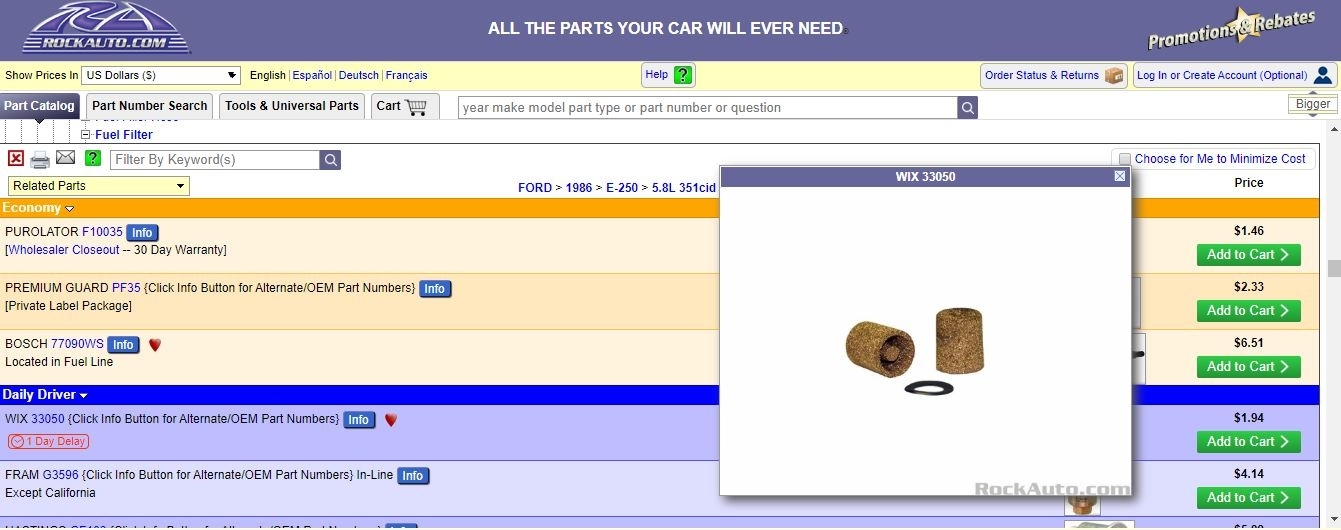Click the green question mark beside Filter By Keyword
Image resolution: width=1341 pixels, height=530 pixels.
tap(93, 158)
